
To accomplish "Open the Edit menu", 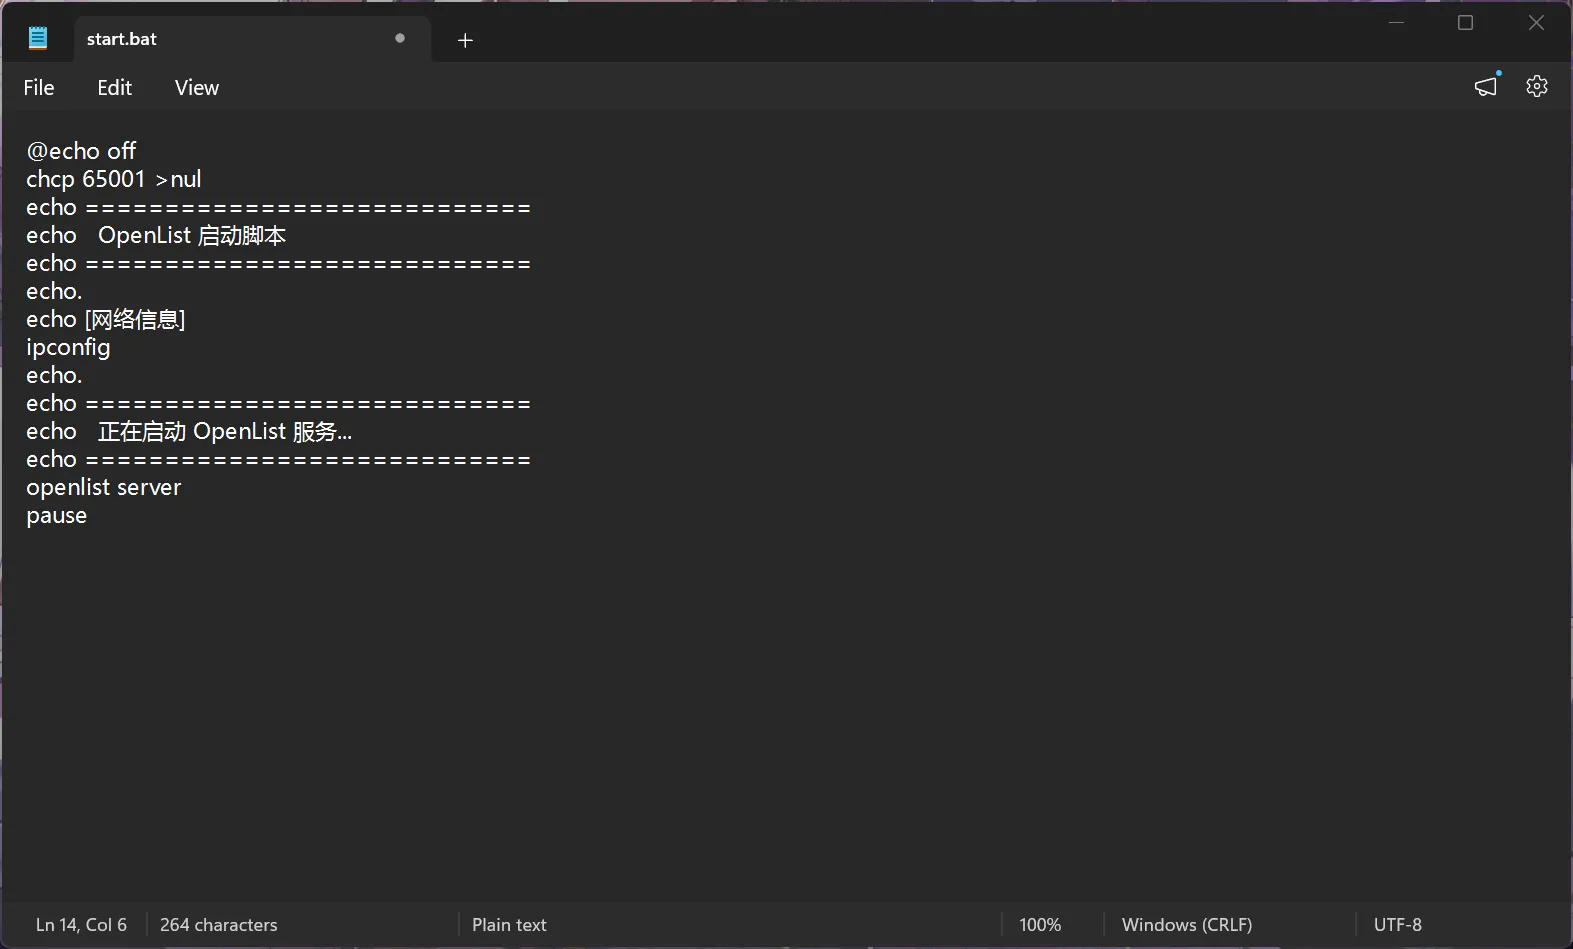I will (115, 88).
